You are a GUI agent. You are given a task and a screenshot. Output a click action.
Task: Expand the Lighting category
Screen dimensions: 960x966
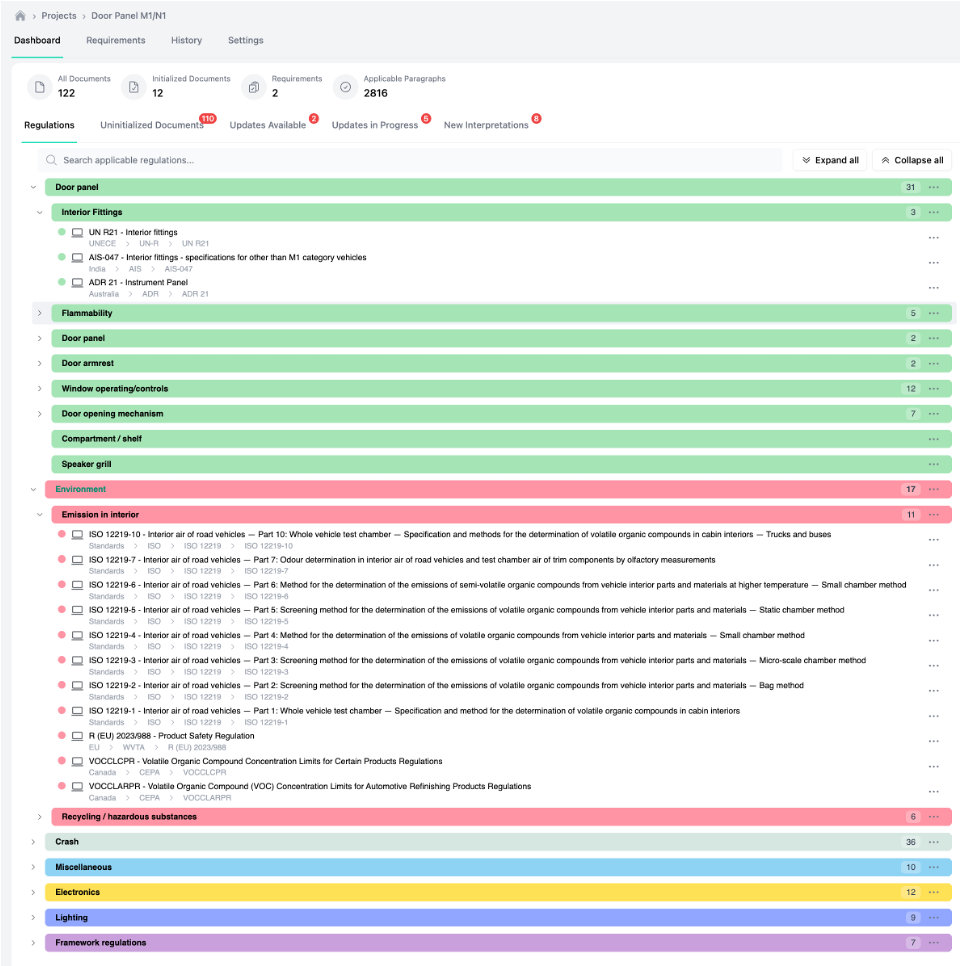click(33, 917)
